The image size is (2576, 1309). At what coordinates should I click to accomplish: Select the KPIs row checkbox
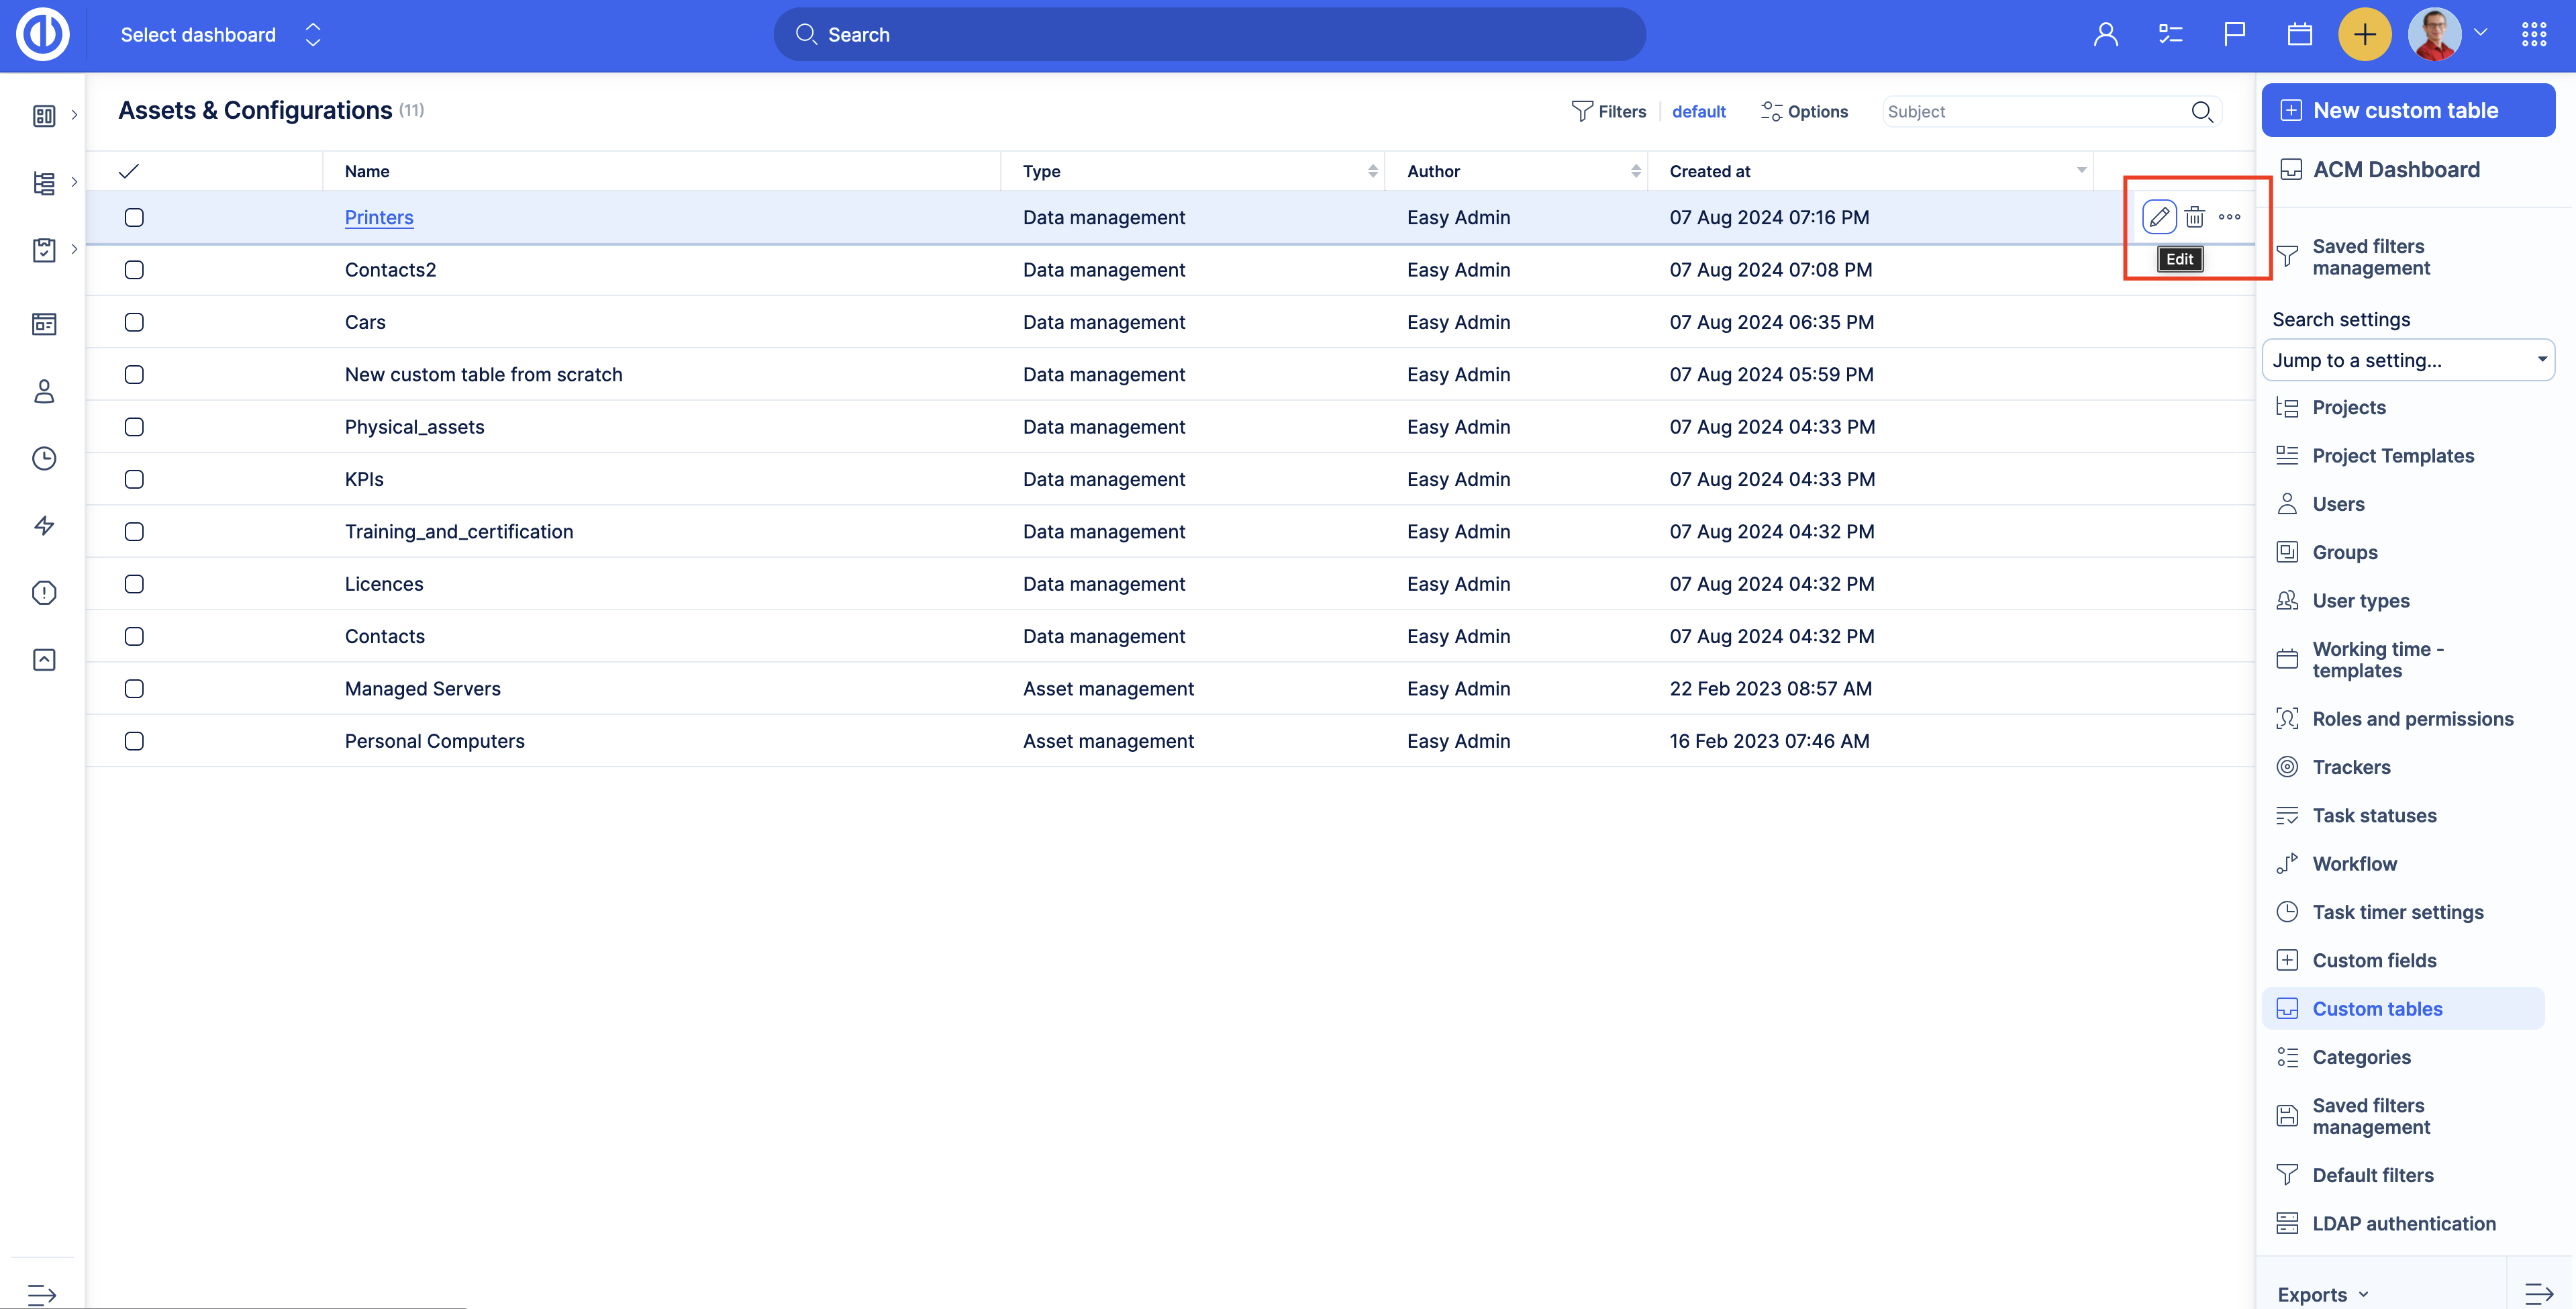(x=134, y=479)
